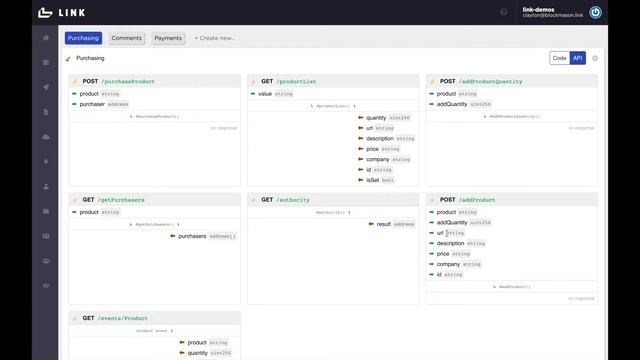640x360 pixels.
Task: Click the /getPurchasers endpoint path
Action: click(x=121, y=200)
